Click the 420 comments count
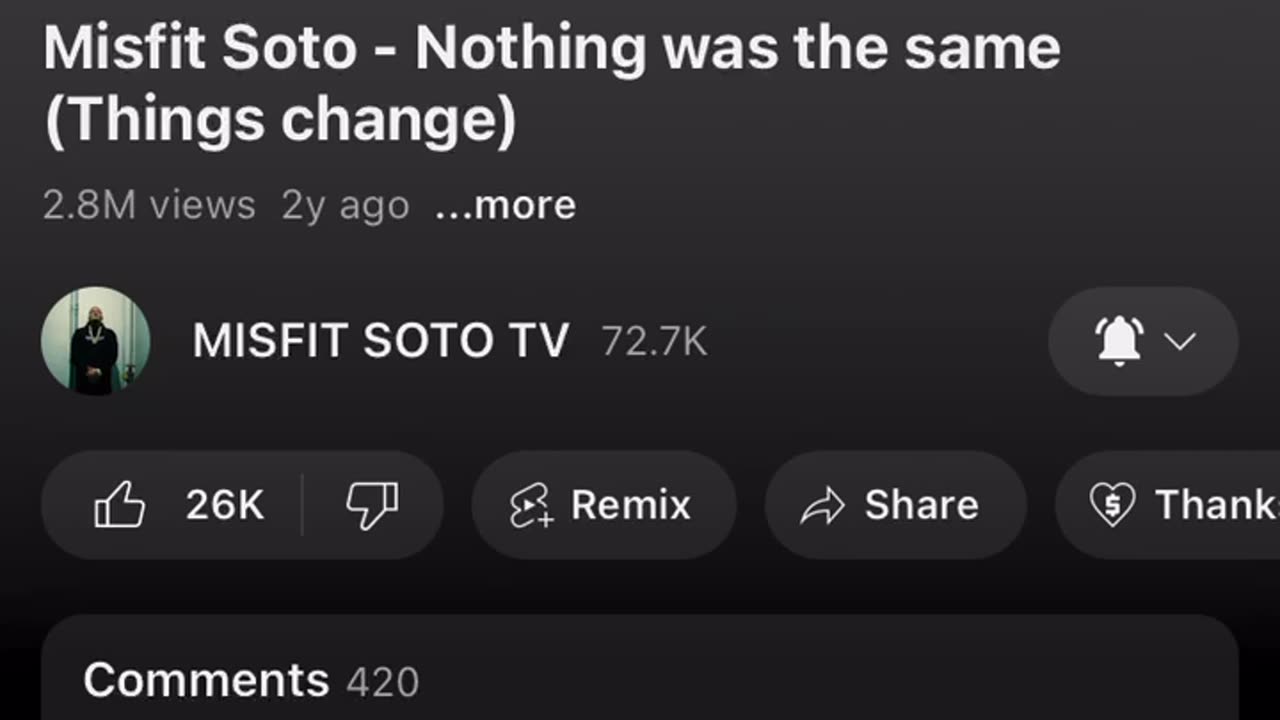Screen dimensions: 1280x720 coord(383,683)
